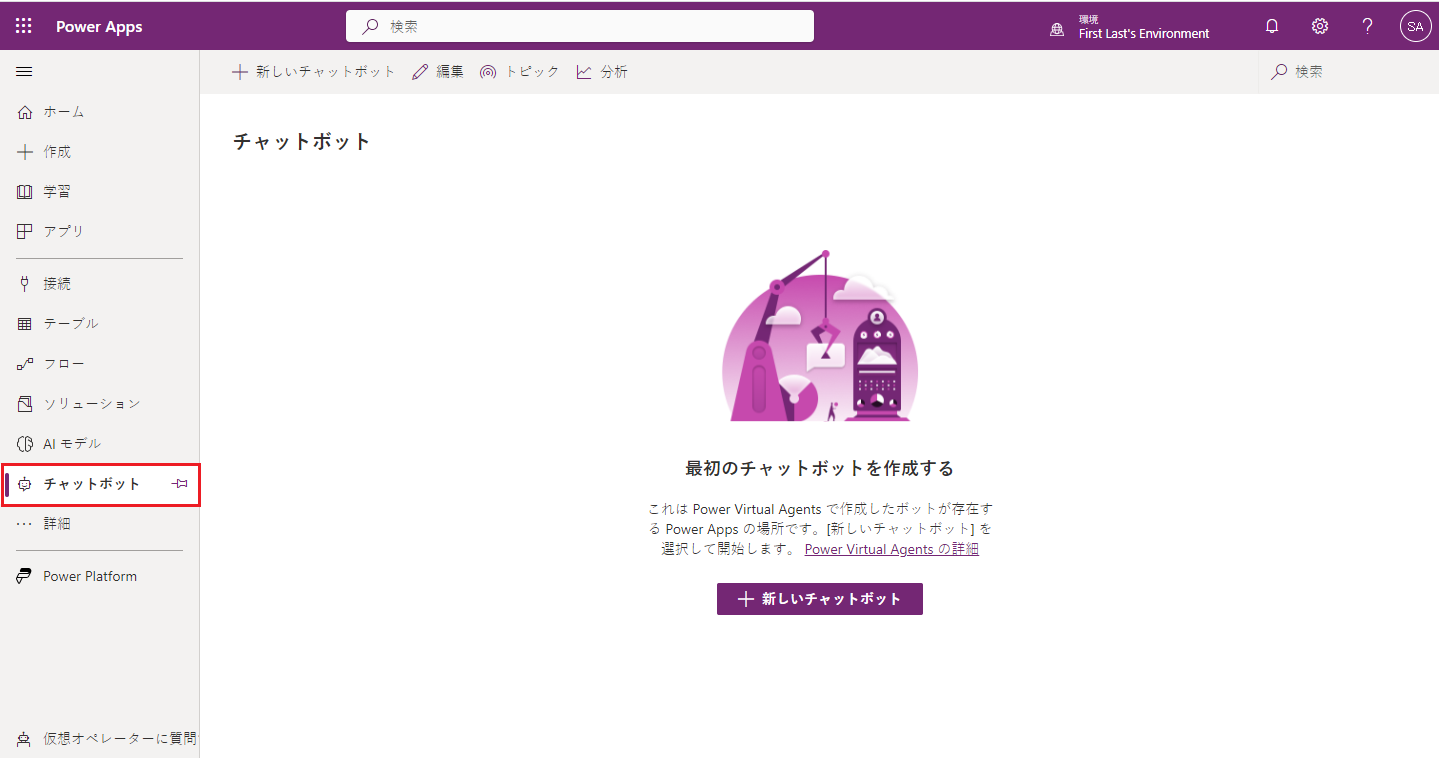The width and height of the screenshot is (1439, 758).
Task: Collapse the left navigation hamburger menu
Action: coord(25,72)
